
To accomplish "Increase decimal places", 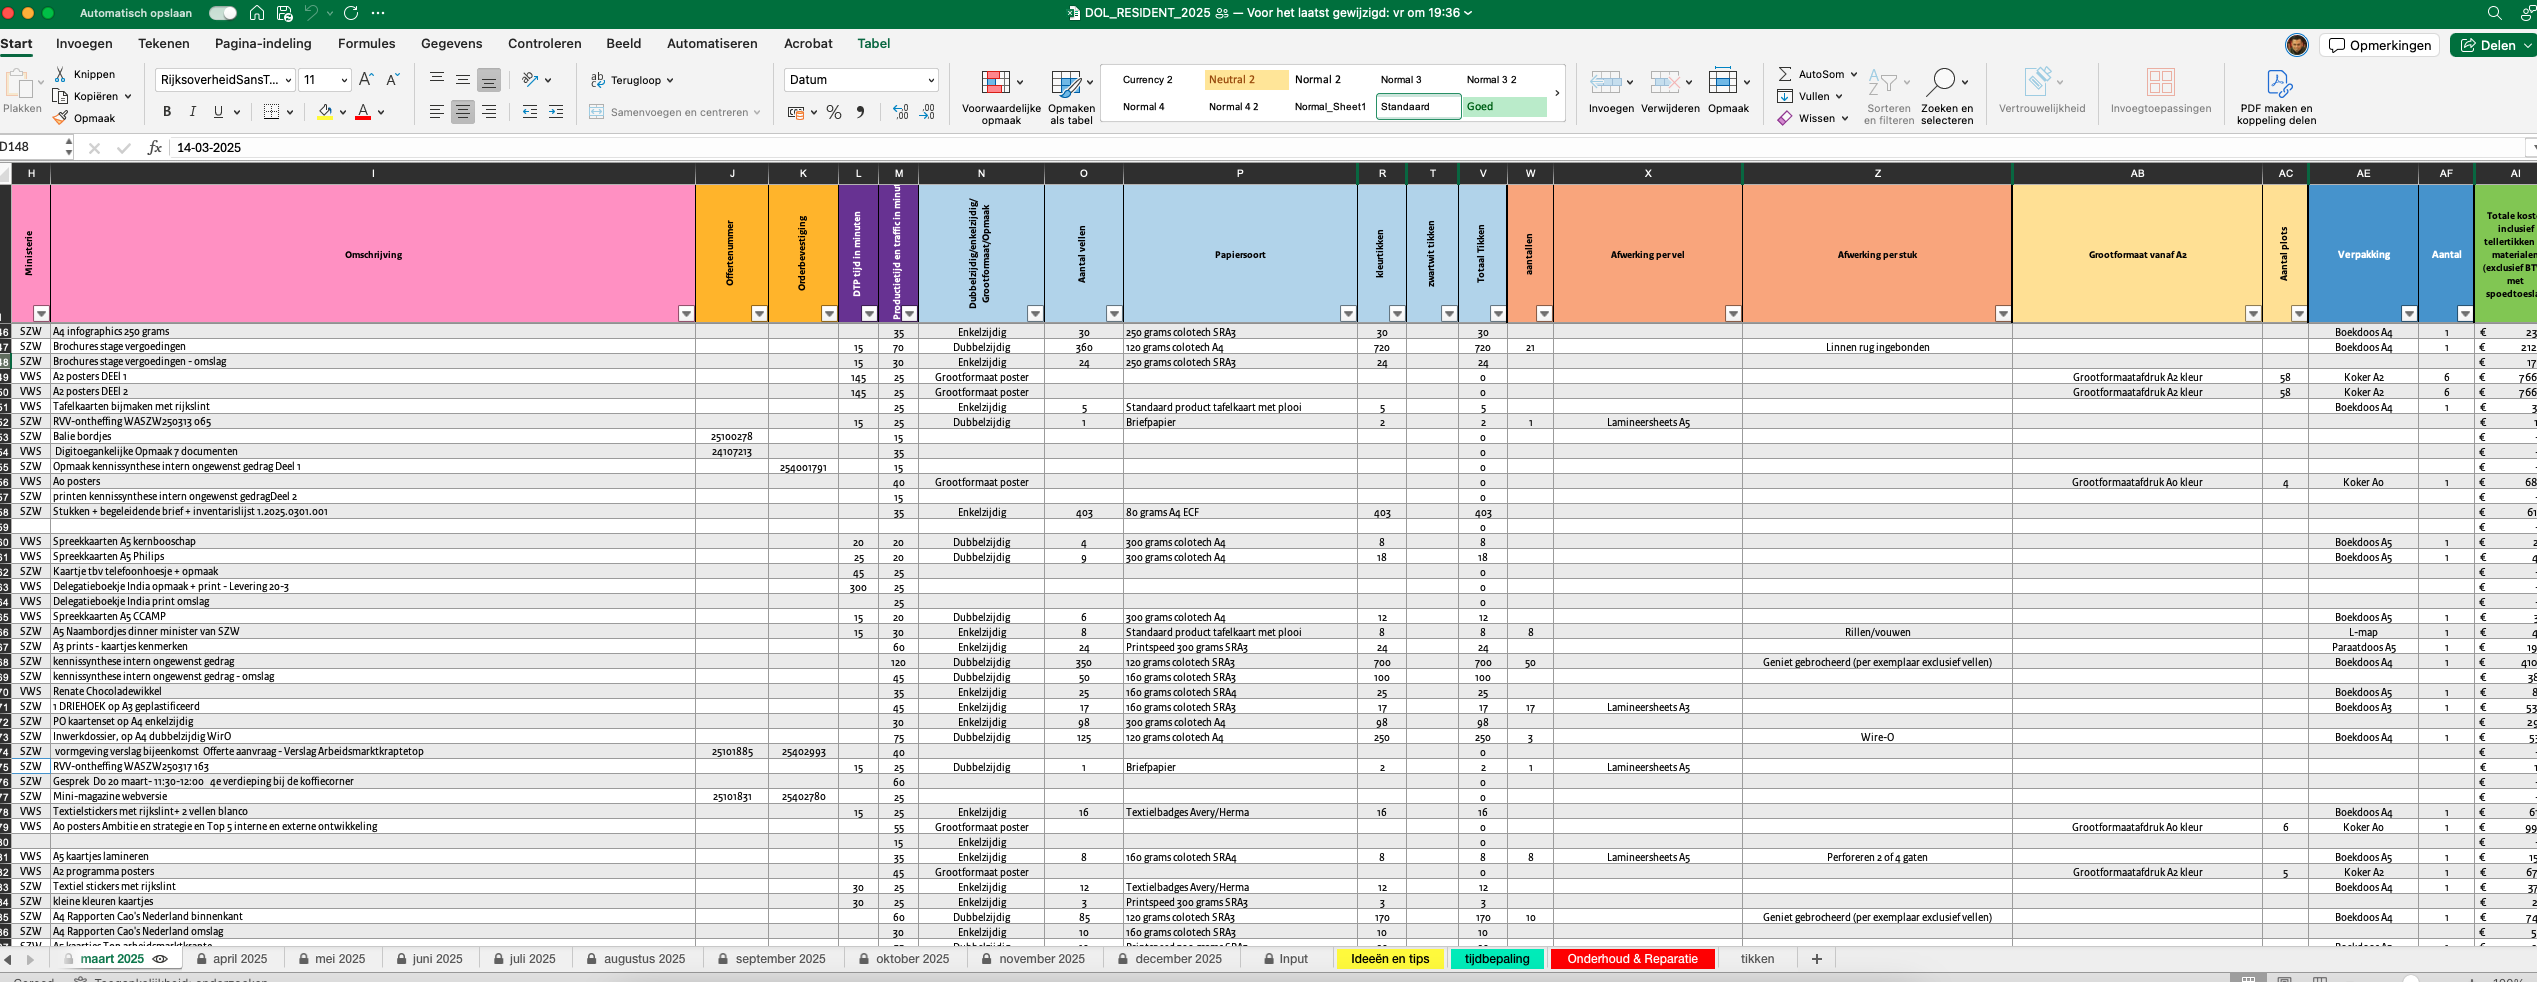I will click(x=901, y=112).
